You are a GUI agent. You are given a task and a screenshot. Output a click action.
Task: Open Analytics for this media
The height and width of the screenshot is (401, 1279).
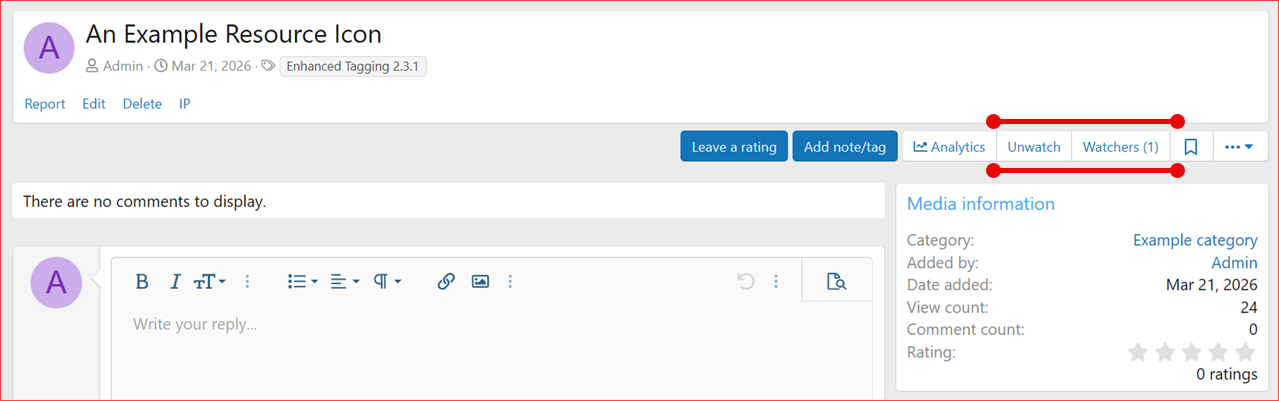pos(949,147)
